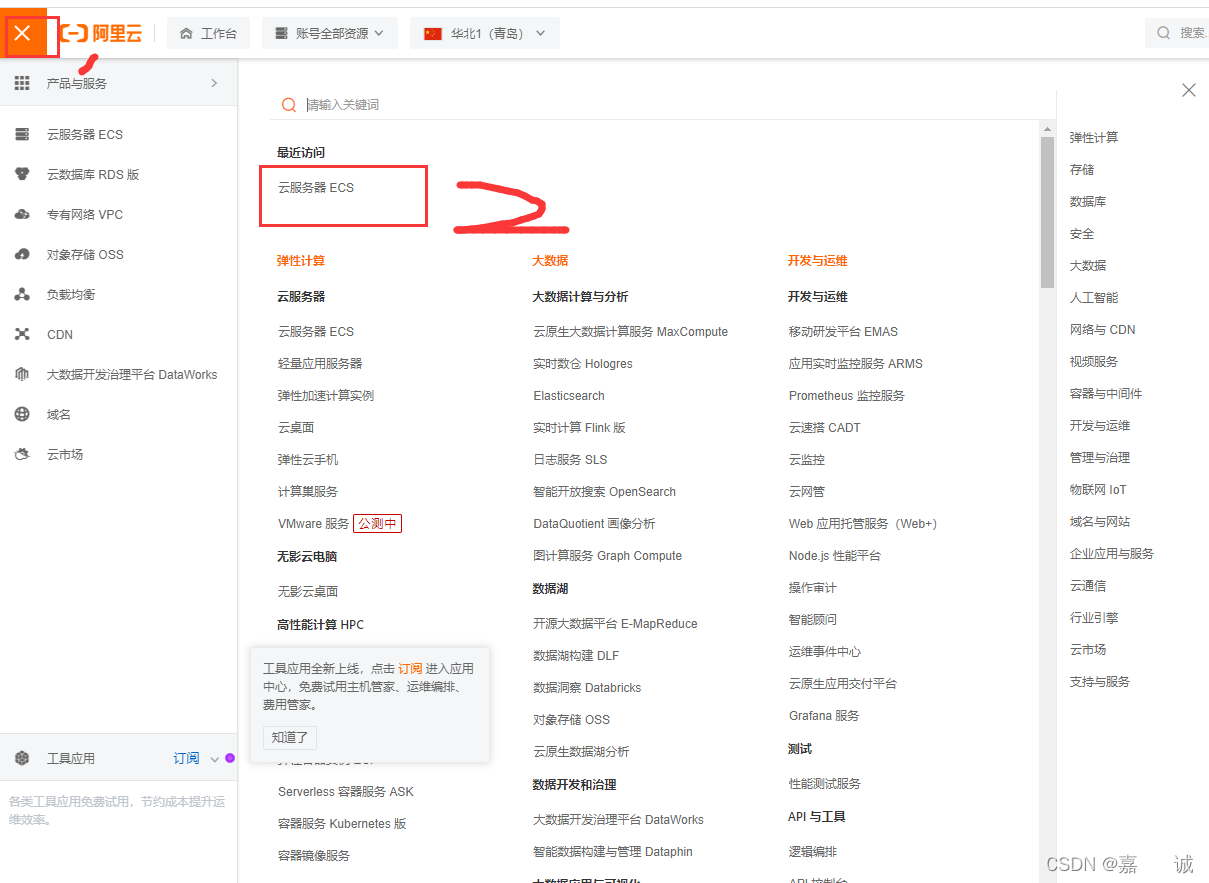Click the 知道了 button in the tooltip
Viewport: 1209px width, 883px height.
click(289, 737)
